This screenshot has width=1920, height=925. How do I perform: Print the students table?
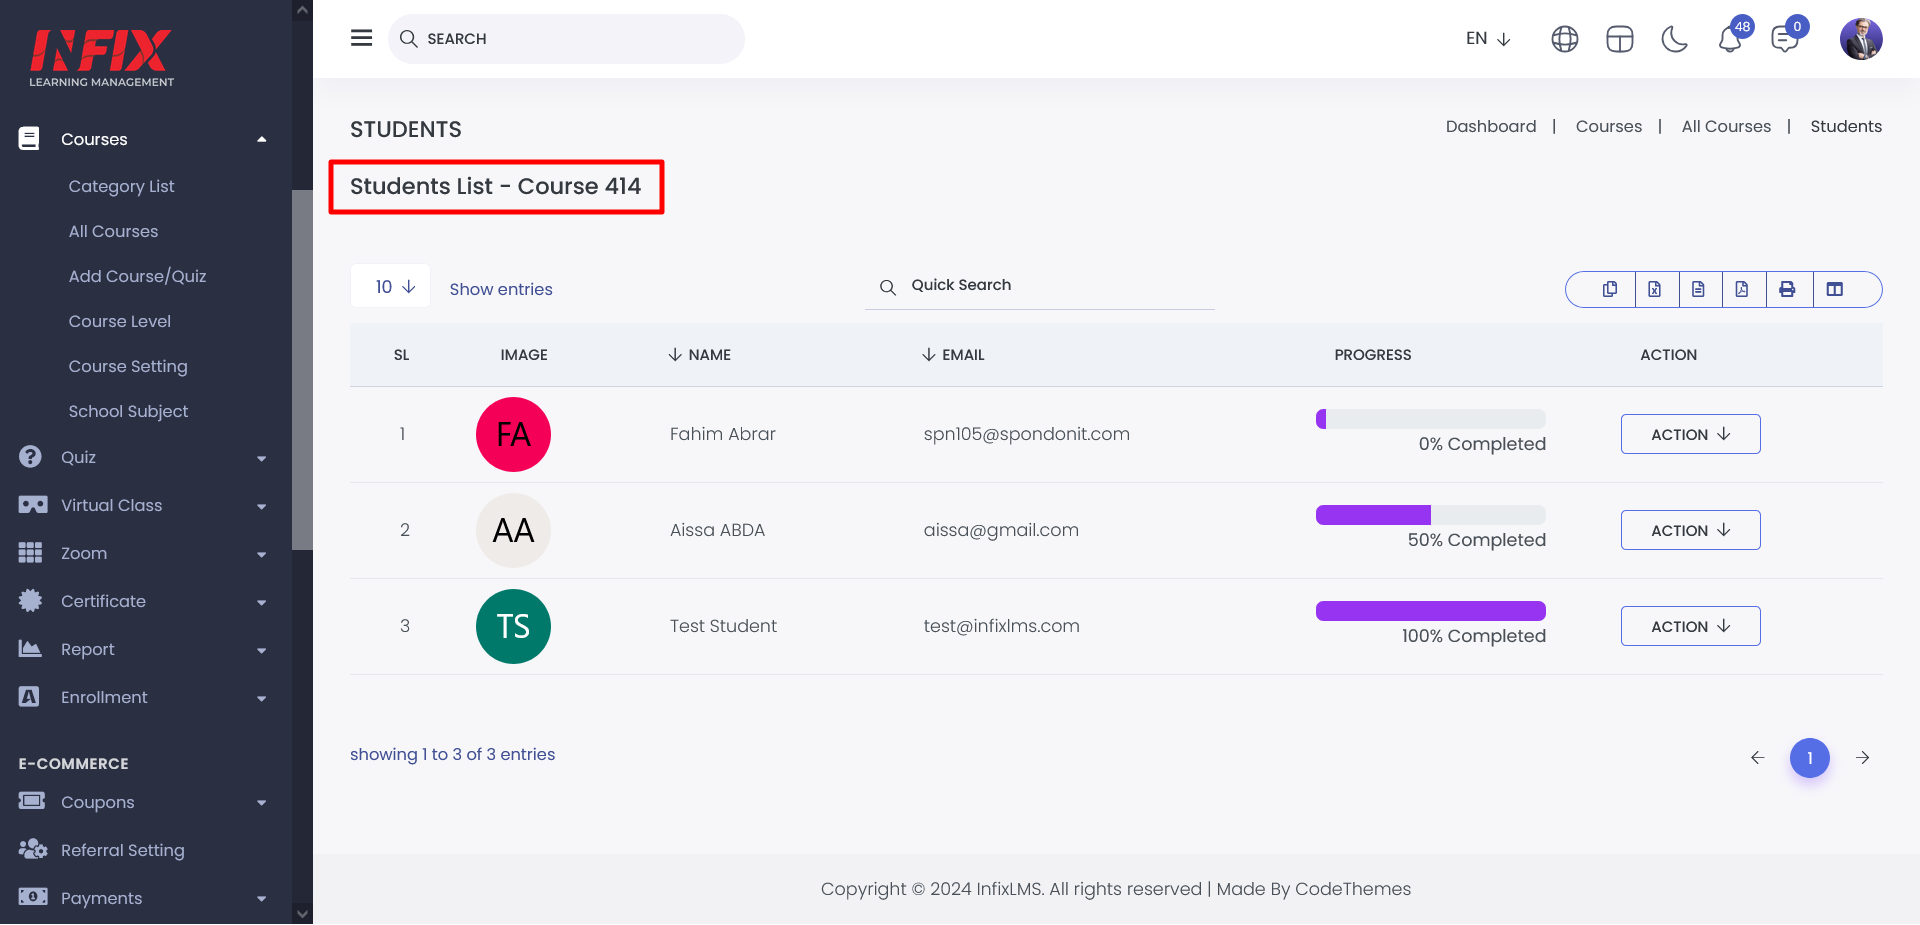click(x=1787, y=289)
